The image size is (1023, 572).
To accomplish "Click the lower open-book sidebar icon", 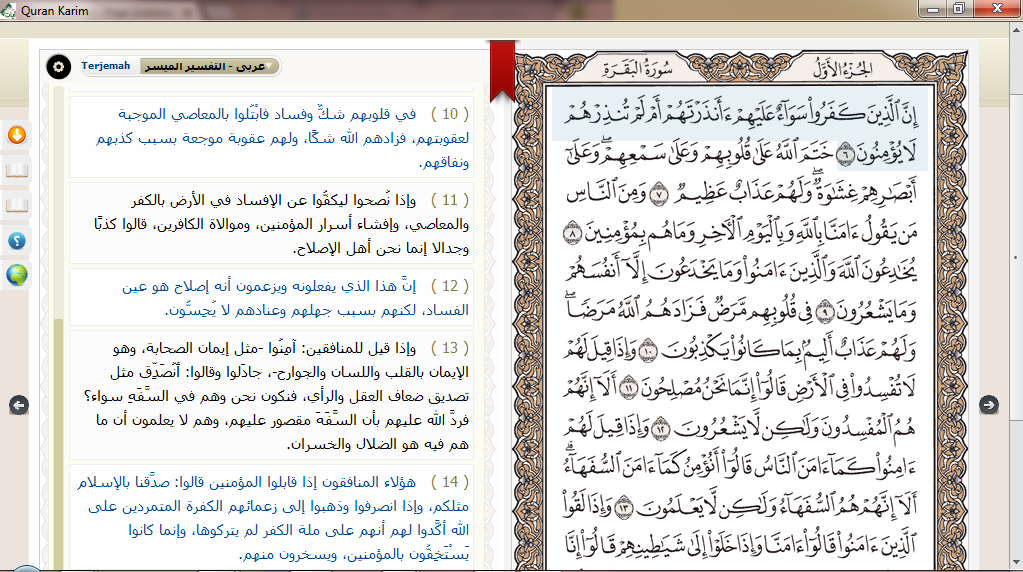I will tap(16, 206).
